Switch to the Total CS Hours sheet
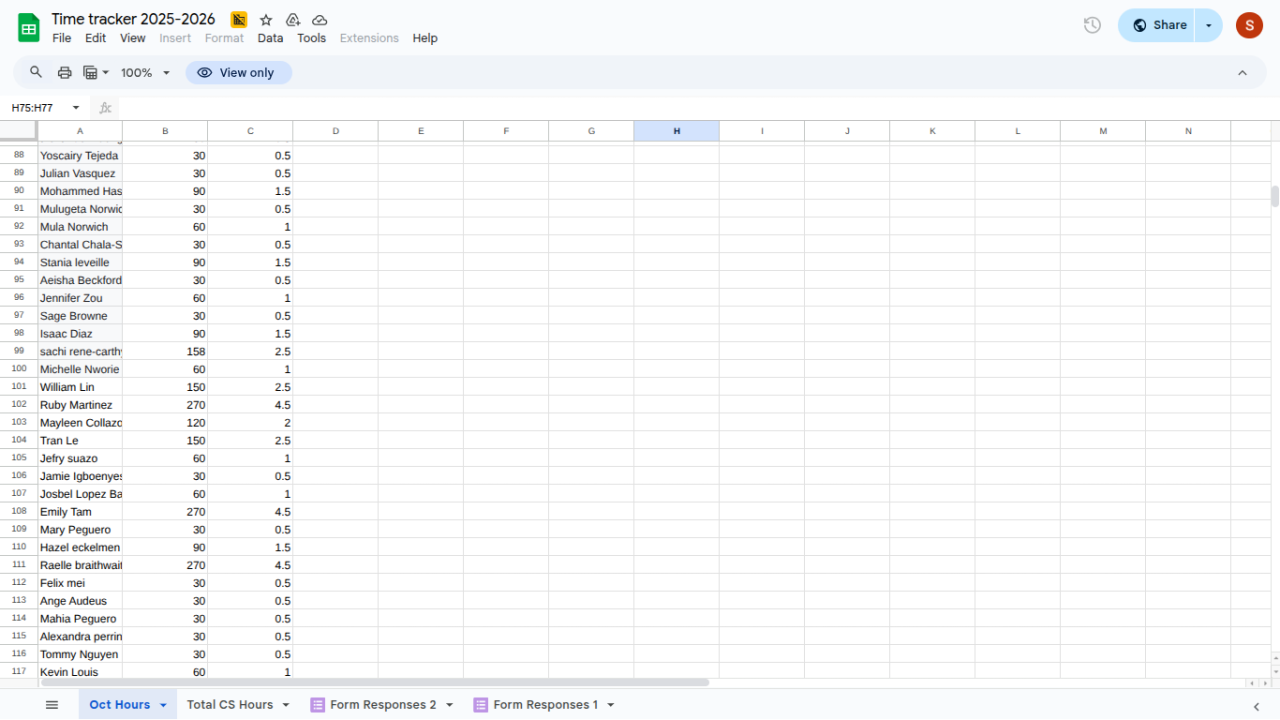 coord(230,705)
